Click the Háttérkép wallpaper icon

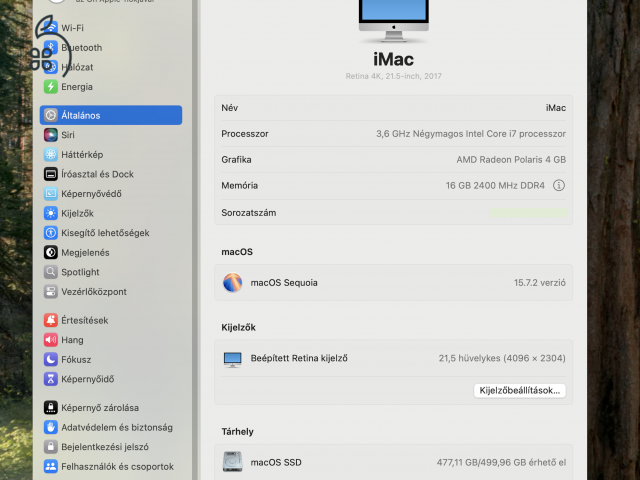51,154
